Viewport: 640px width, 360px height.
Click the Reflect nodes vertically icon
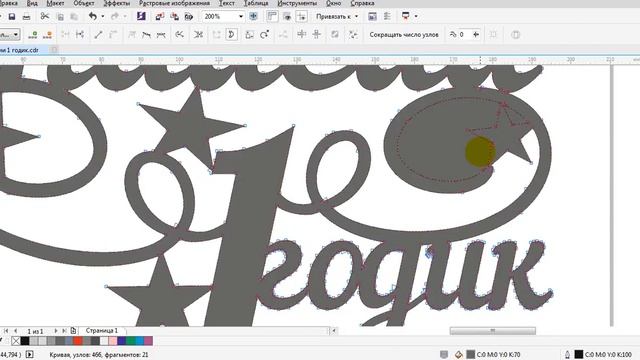point(316,35)
